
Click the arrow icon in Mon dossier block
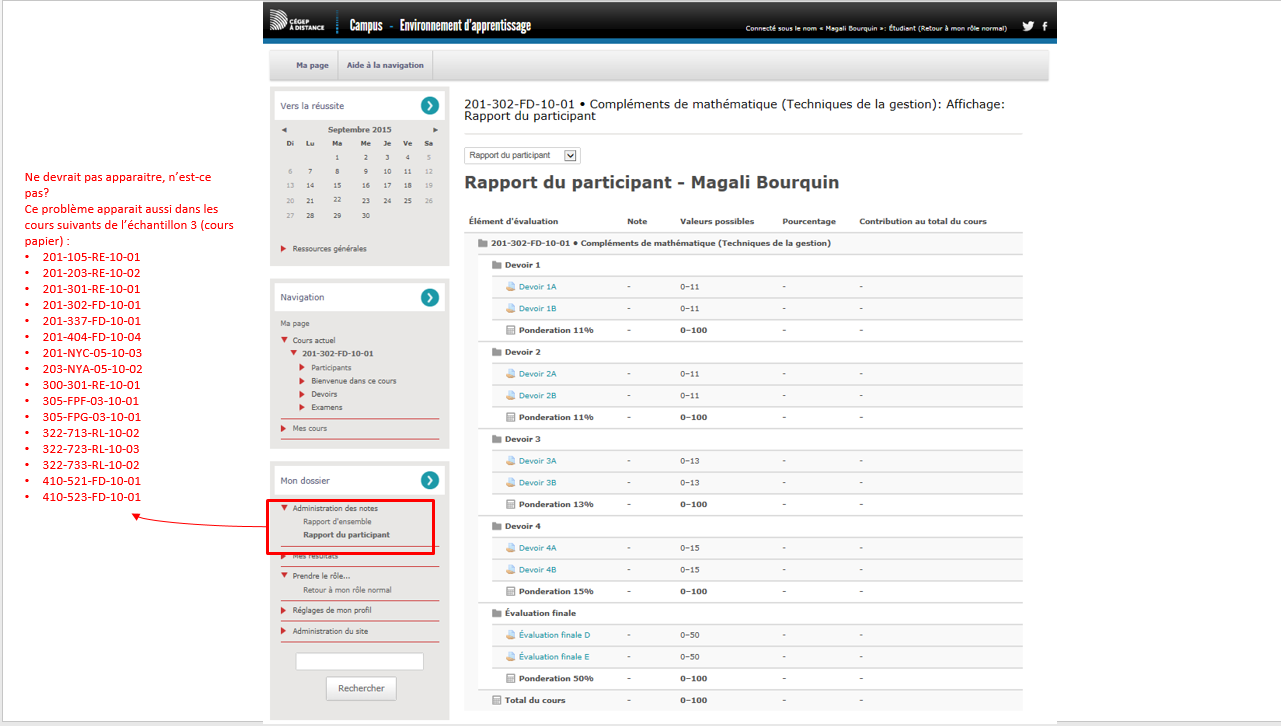(430, 480)
